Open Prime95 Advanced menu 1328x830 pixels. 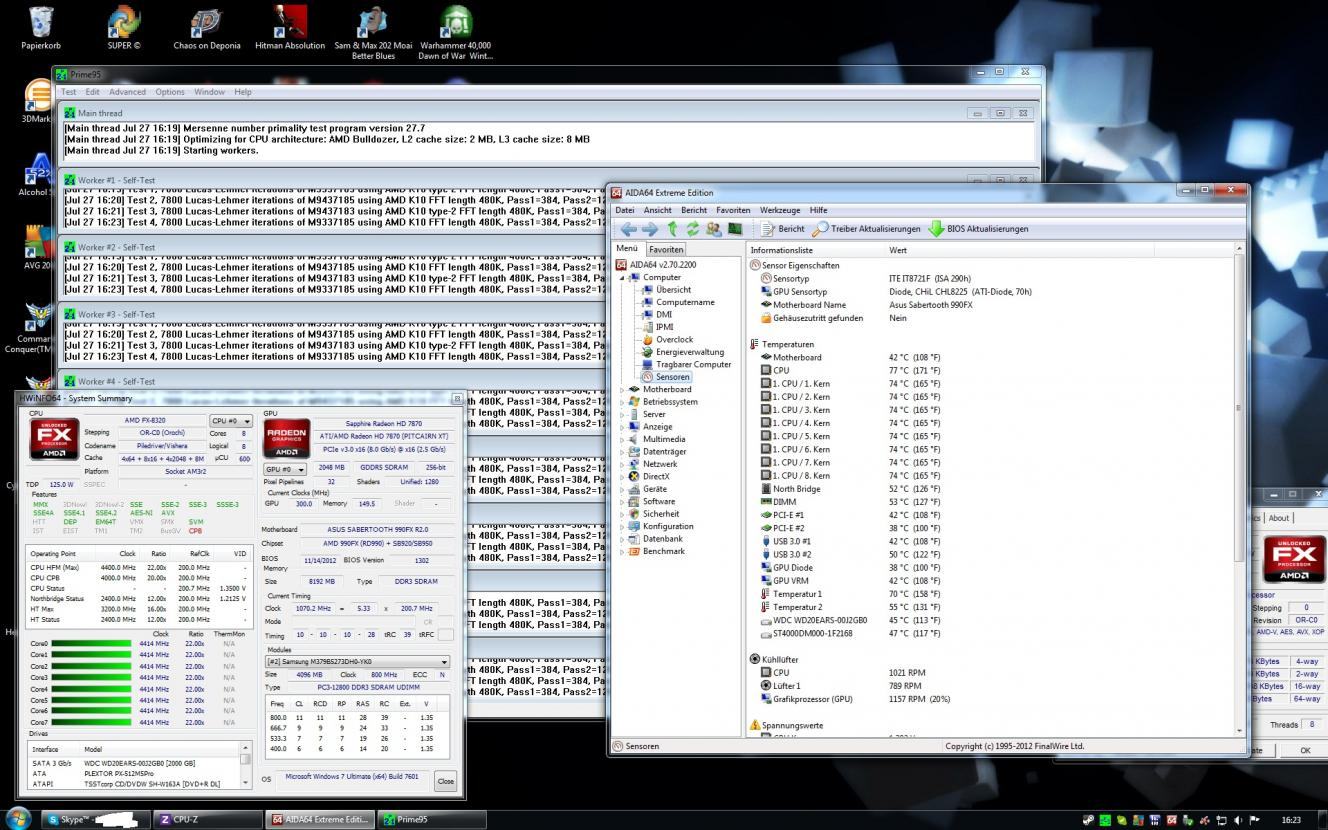pos(127,92)
